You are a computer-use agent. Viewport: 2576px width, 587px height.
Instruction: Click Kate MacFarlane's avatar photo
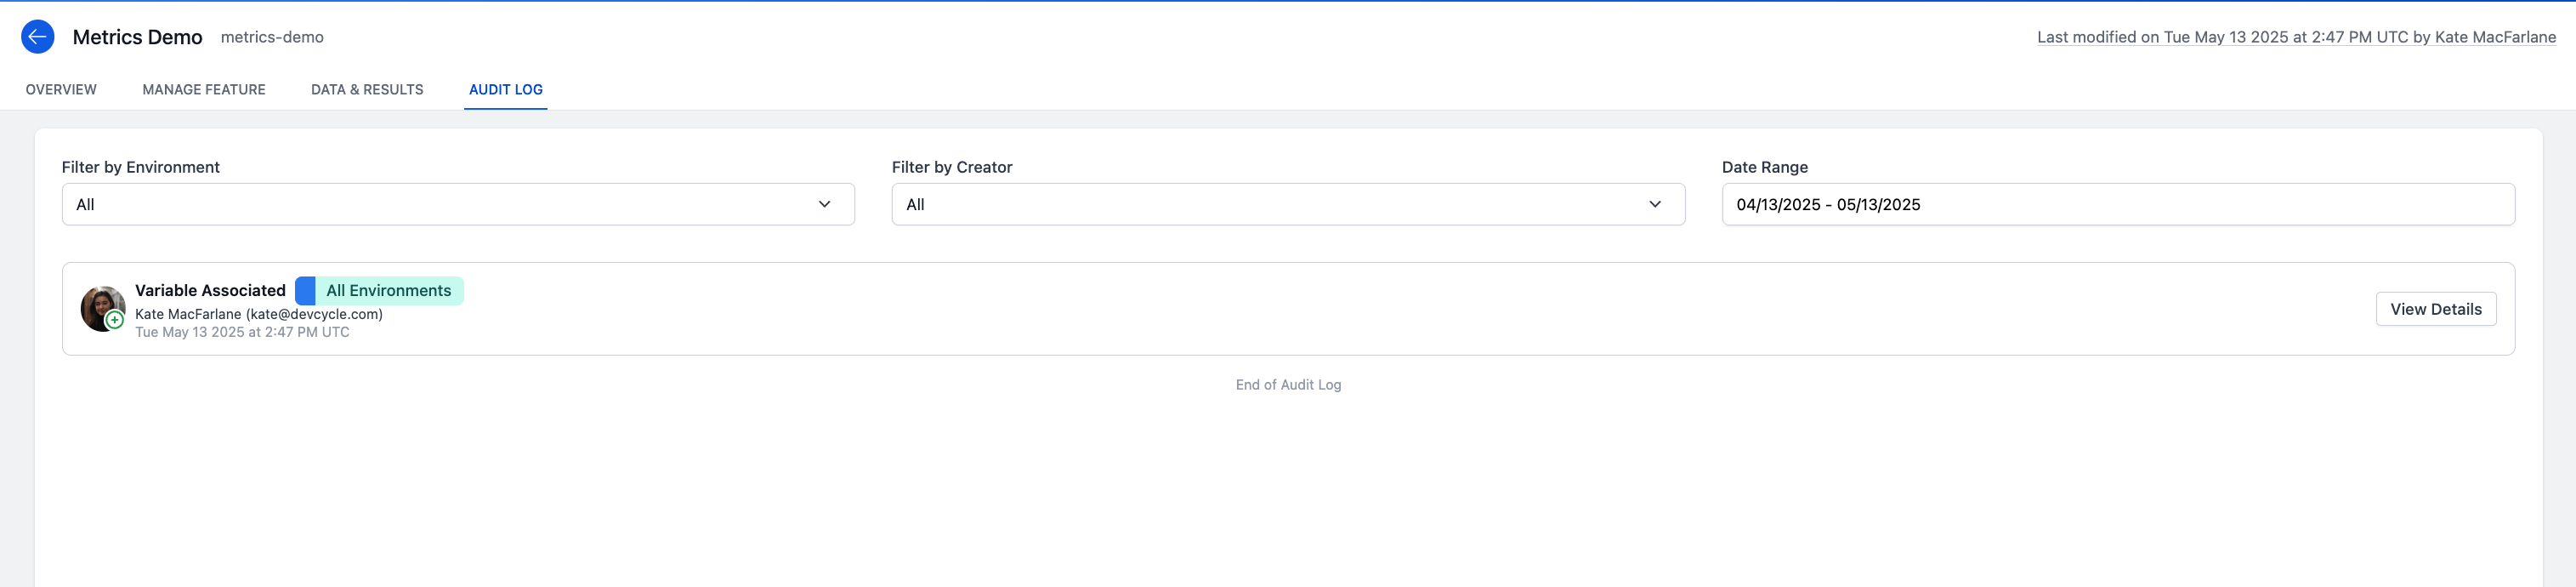(x=100, y=304)
